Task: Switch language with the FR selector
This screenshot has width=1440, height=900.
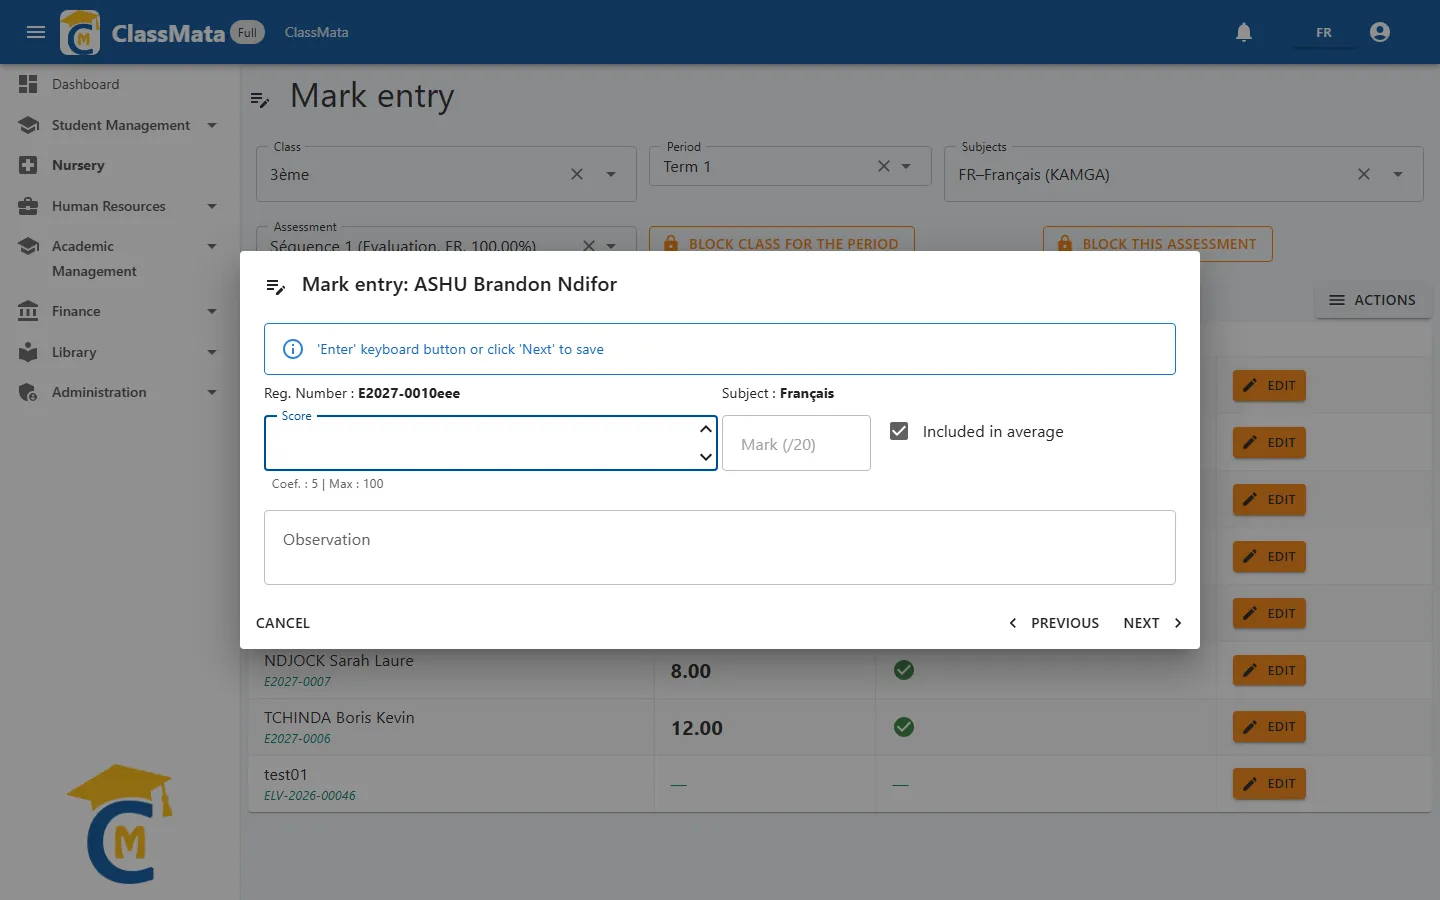Action: point(1323,32)
